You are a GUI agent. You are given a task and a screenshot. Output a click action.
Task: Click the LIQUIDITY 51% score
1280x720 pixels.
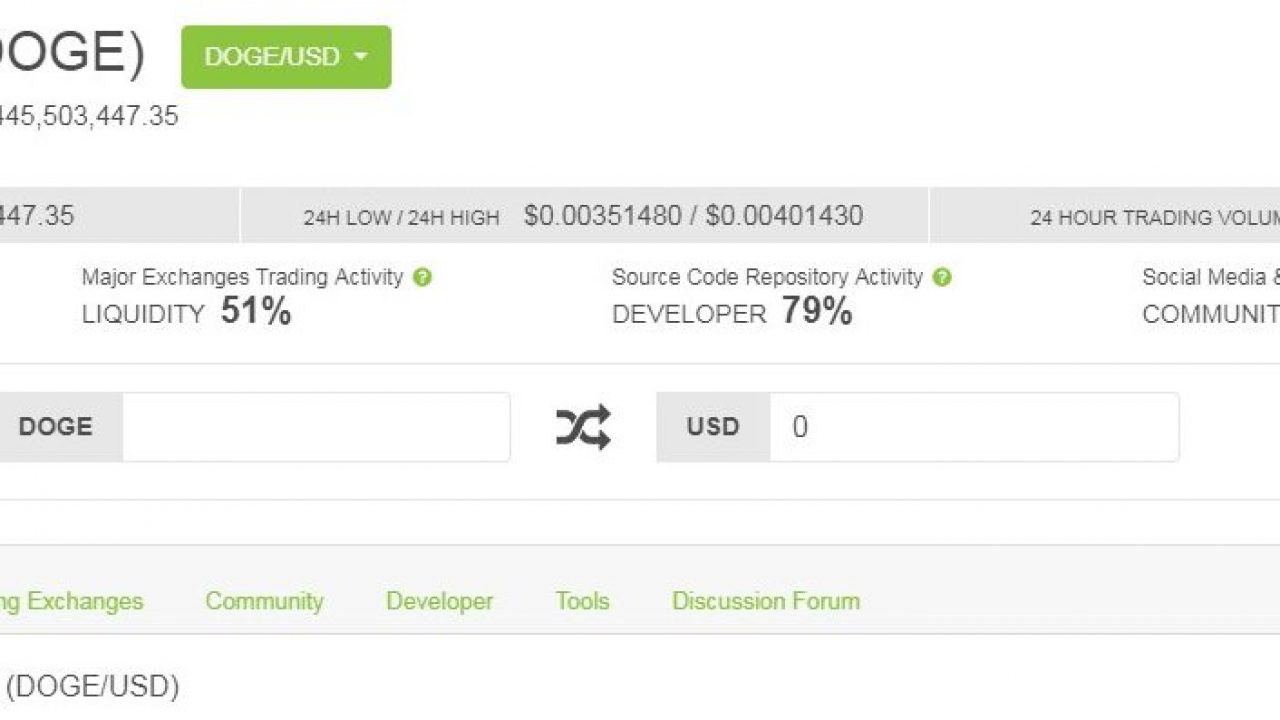pyautogui.click(x=187, y=313)
